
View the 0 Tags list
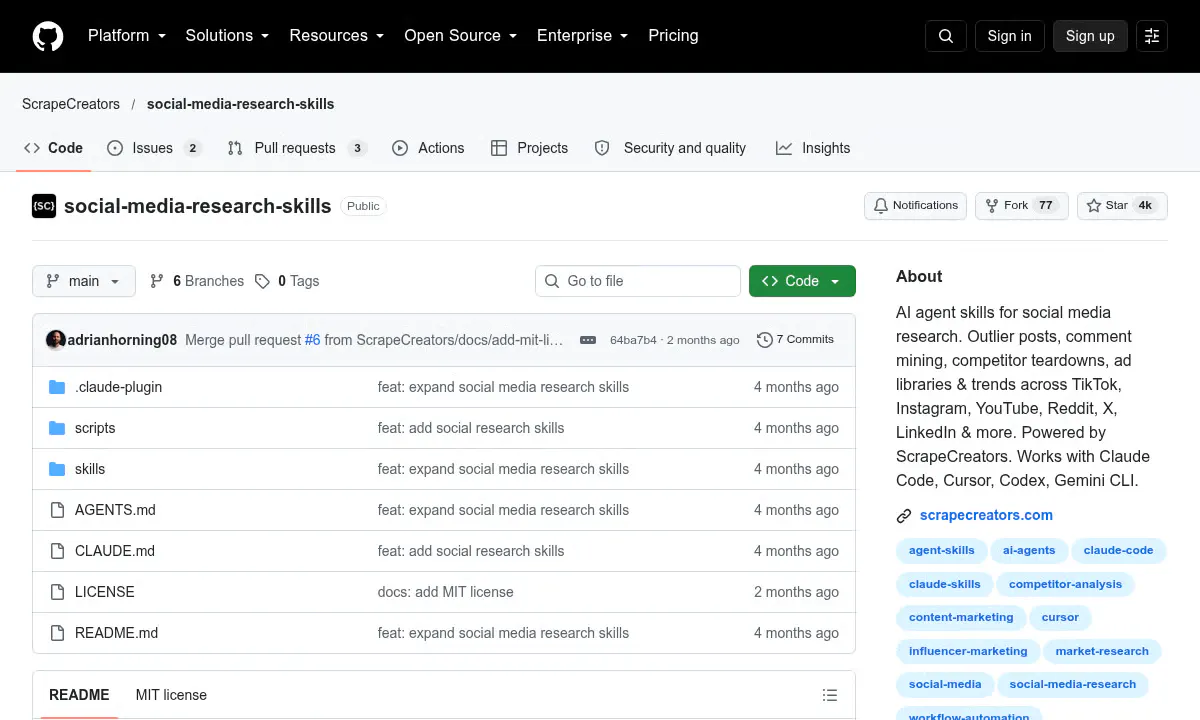point(287,281)
